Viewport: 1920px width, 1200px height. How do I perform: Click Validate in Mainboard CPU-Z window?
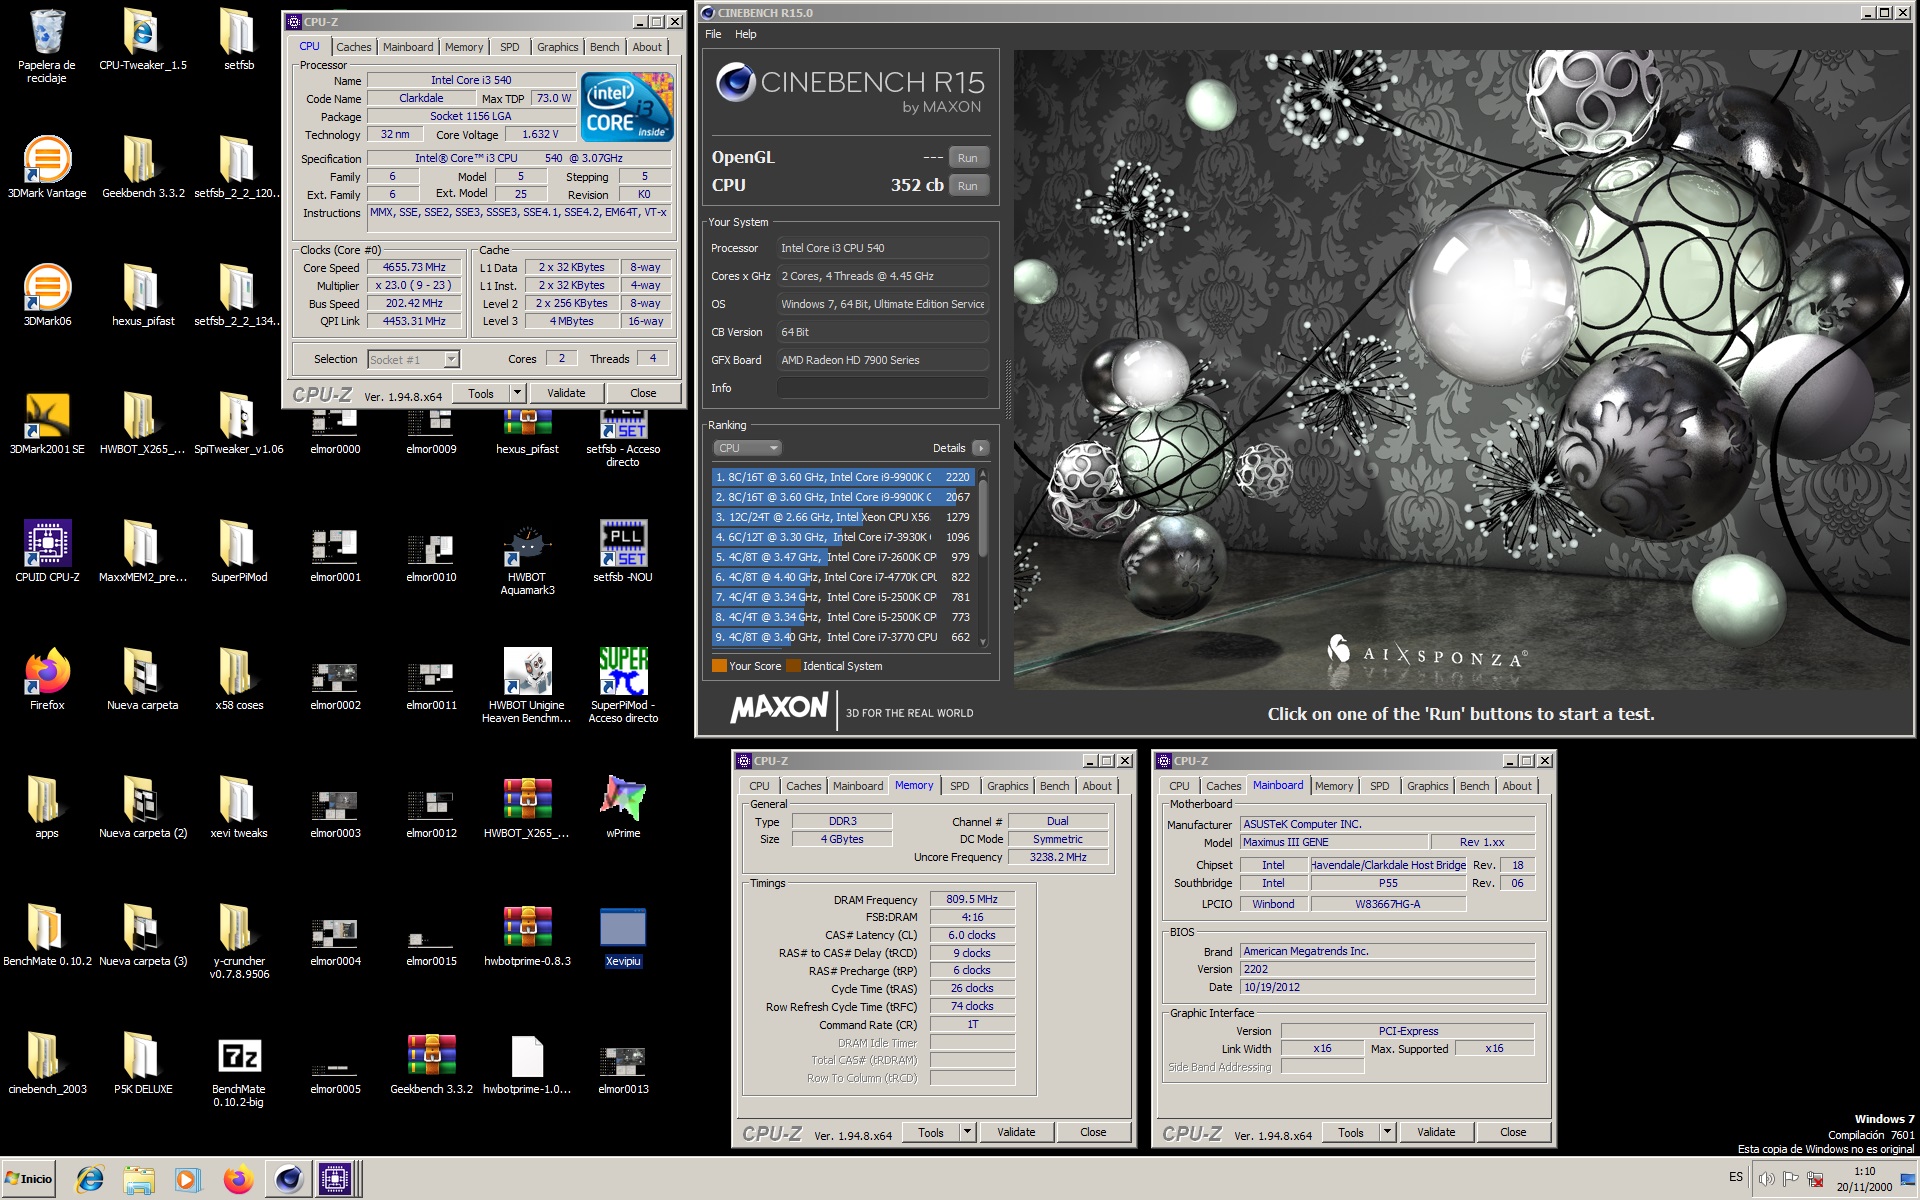(x=1436, y=1132)
